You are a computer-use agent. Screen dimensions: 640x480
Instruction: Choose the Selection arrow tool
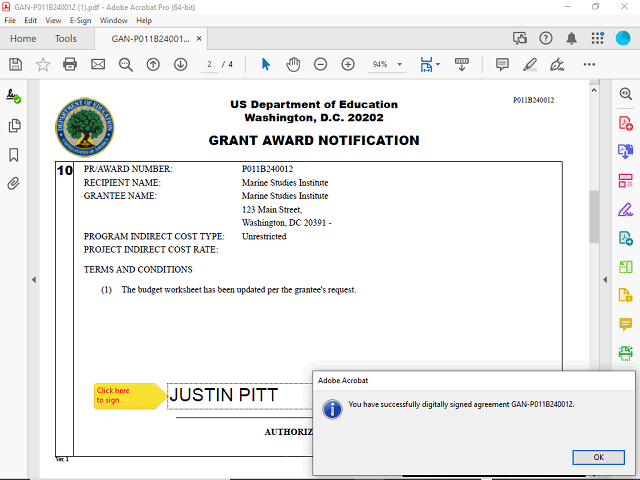coord(266,64)
